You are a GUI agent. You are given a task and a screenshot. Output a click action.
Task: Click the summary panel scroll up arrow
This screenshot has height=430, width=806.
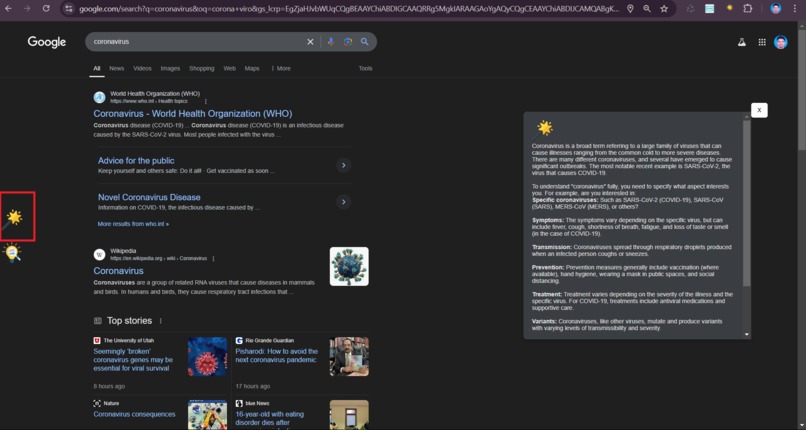pyautogui.click(x=746, y=116)
